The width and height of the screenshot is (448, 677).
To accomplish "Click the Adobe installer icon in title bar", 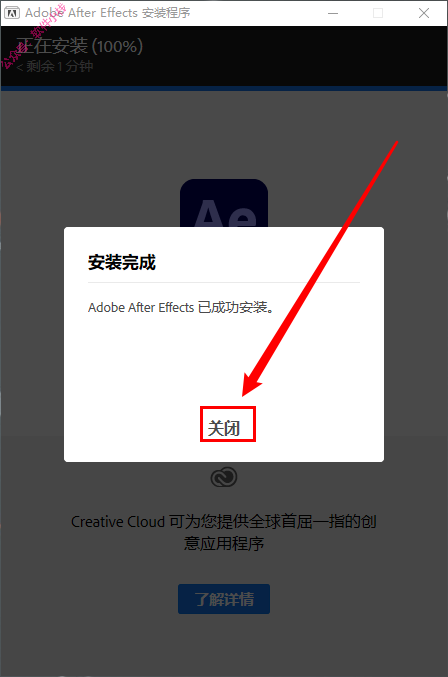I will pos(12,13).
